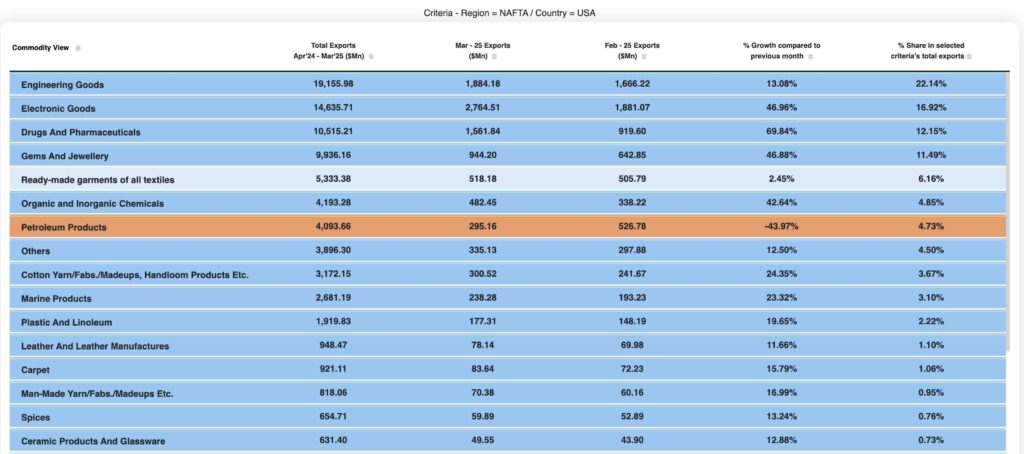Image resolution: width=1024 pixels, height=454 pixels.
Task: Click the icon beside Total Exports header
Action: pos(371,57)
